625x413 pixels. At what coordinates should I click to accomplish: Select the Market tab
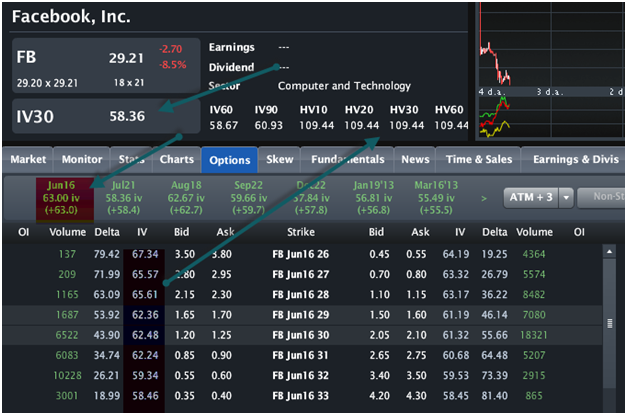coord(28,159)
